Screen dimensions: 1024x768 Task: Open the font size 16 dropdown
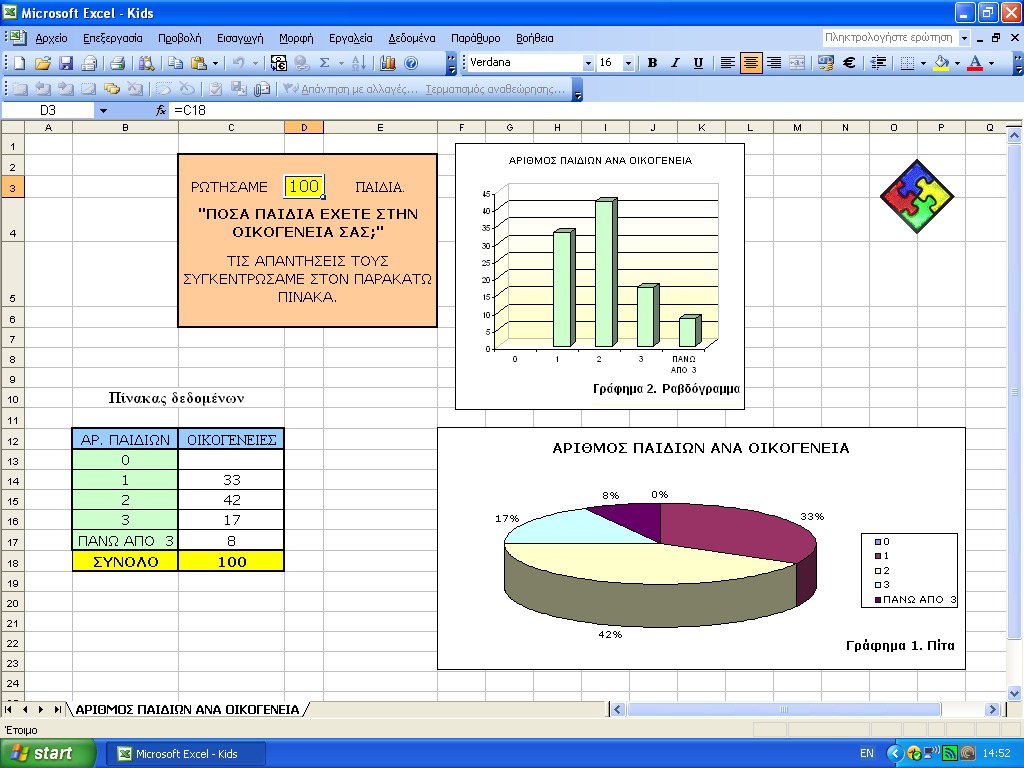(628, 63)
